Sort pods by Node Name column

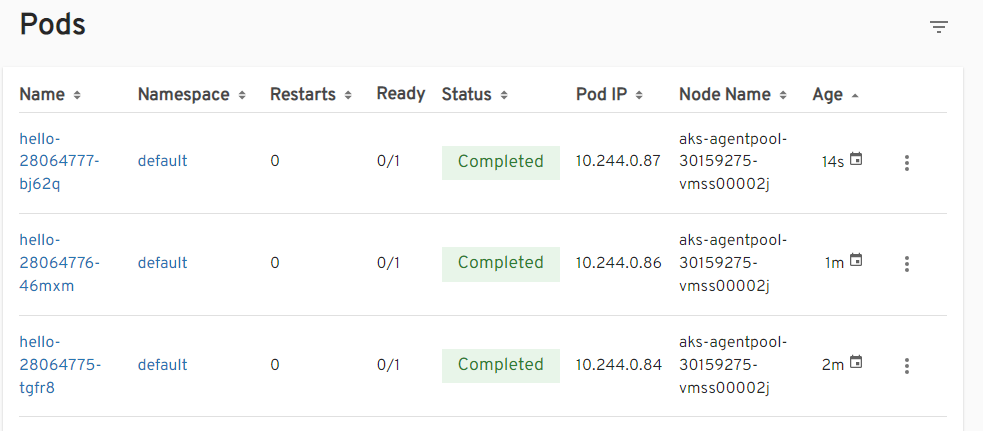point(733,95)
